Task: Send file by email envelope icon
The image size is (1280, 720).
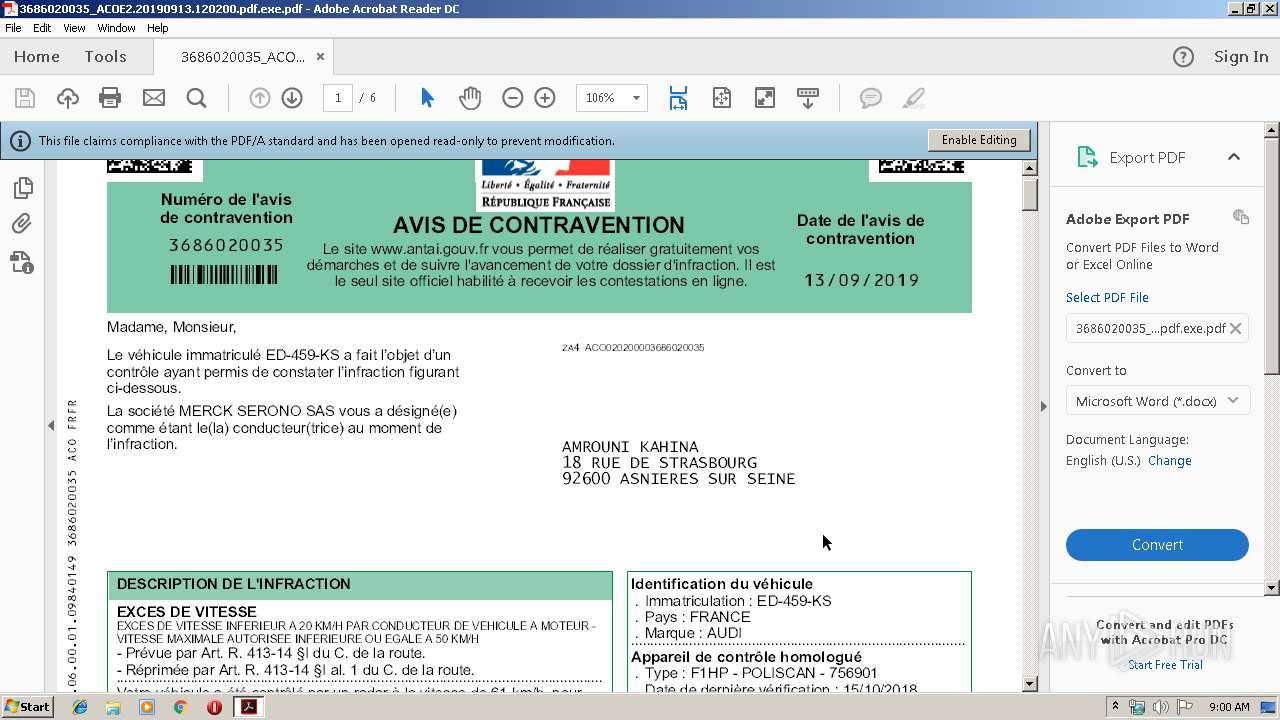Action: click(154, 98)
